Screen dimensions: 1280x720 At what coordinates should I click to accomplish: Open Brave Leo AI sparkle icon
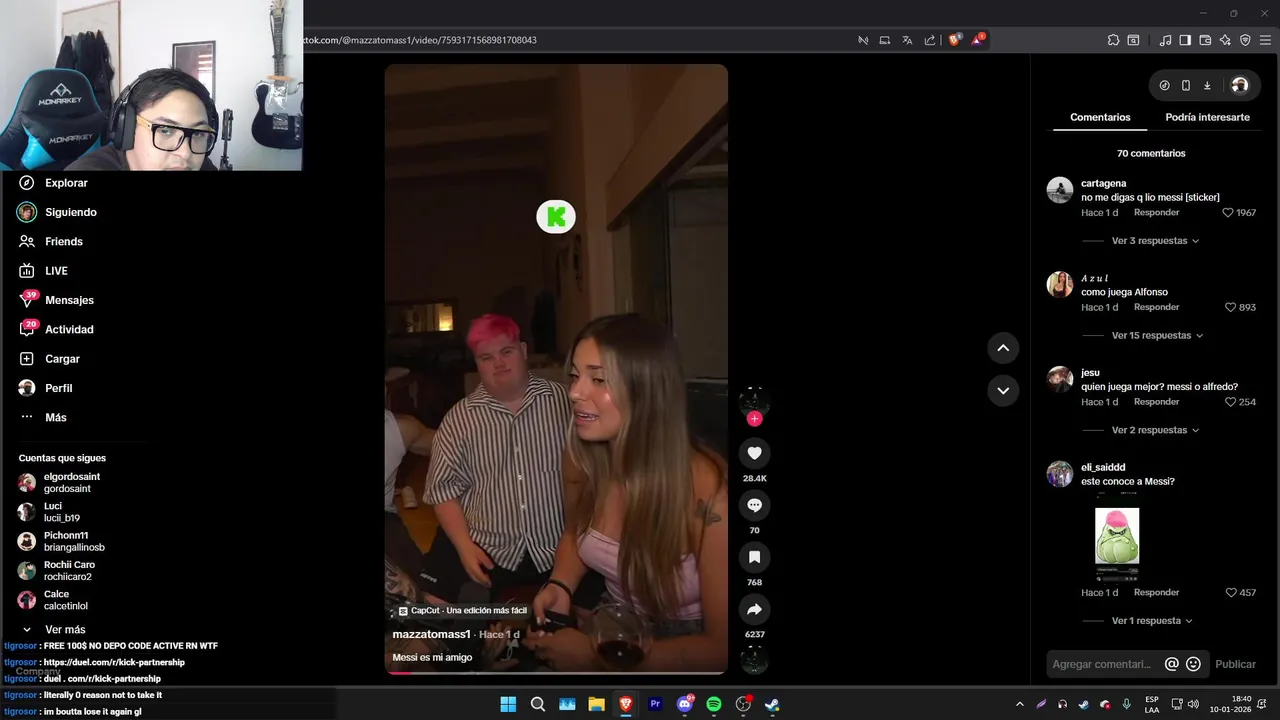click(1225, 40)
